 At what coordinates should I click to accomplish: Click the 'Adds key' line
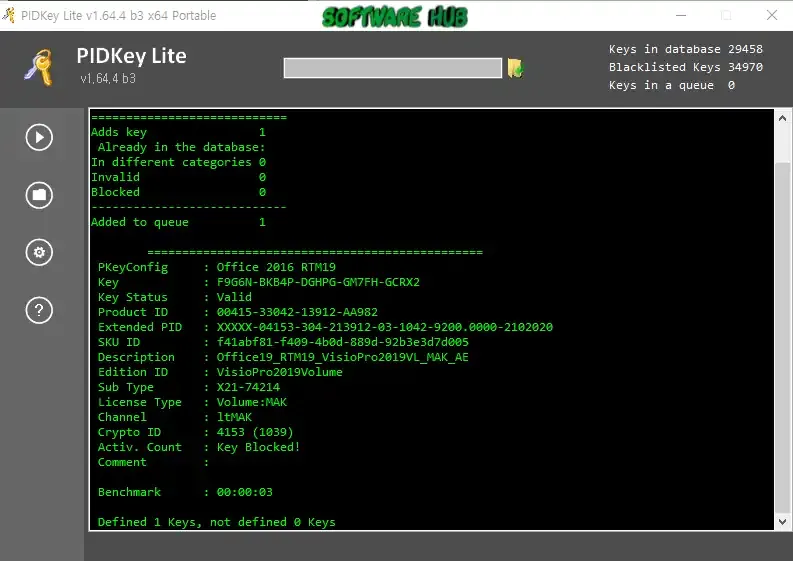(x=178, y=132)
